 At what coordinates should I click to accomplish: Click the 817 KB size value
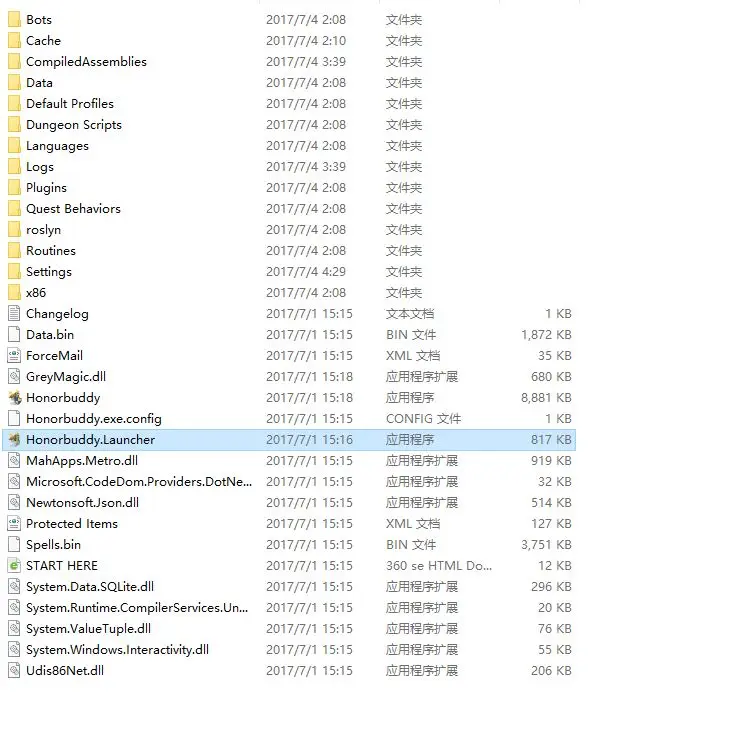pos(551,439)
